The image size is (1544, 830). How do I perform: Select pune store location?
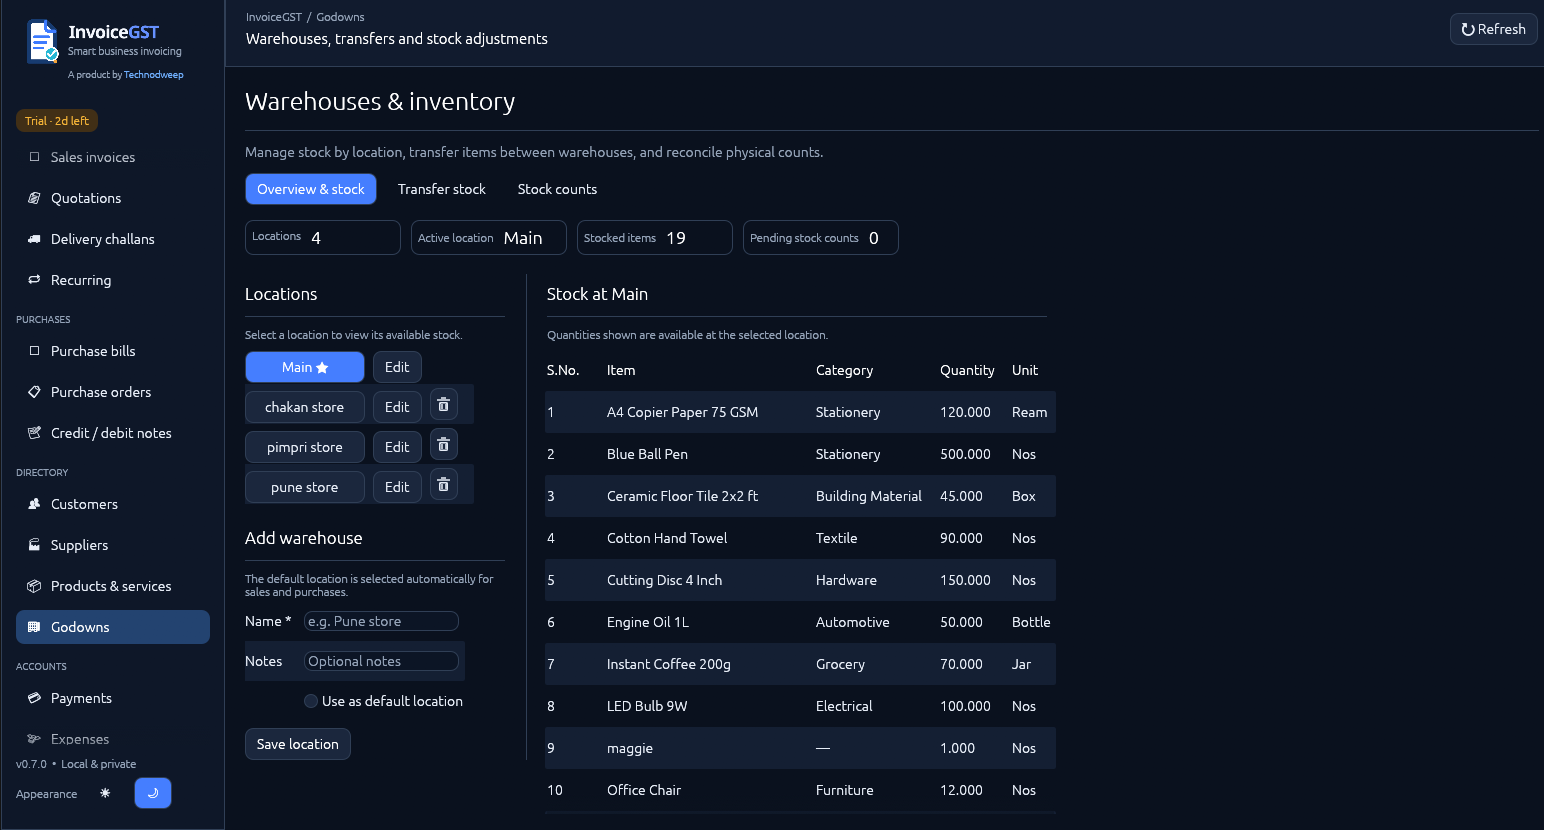coord(305,487)
